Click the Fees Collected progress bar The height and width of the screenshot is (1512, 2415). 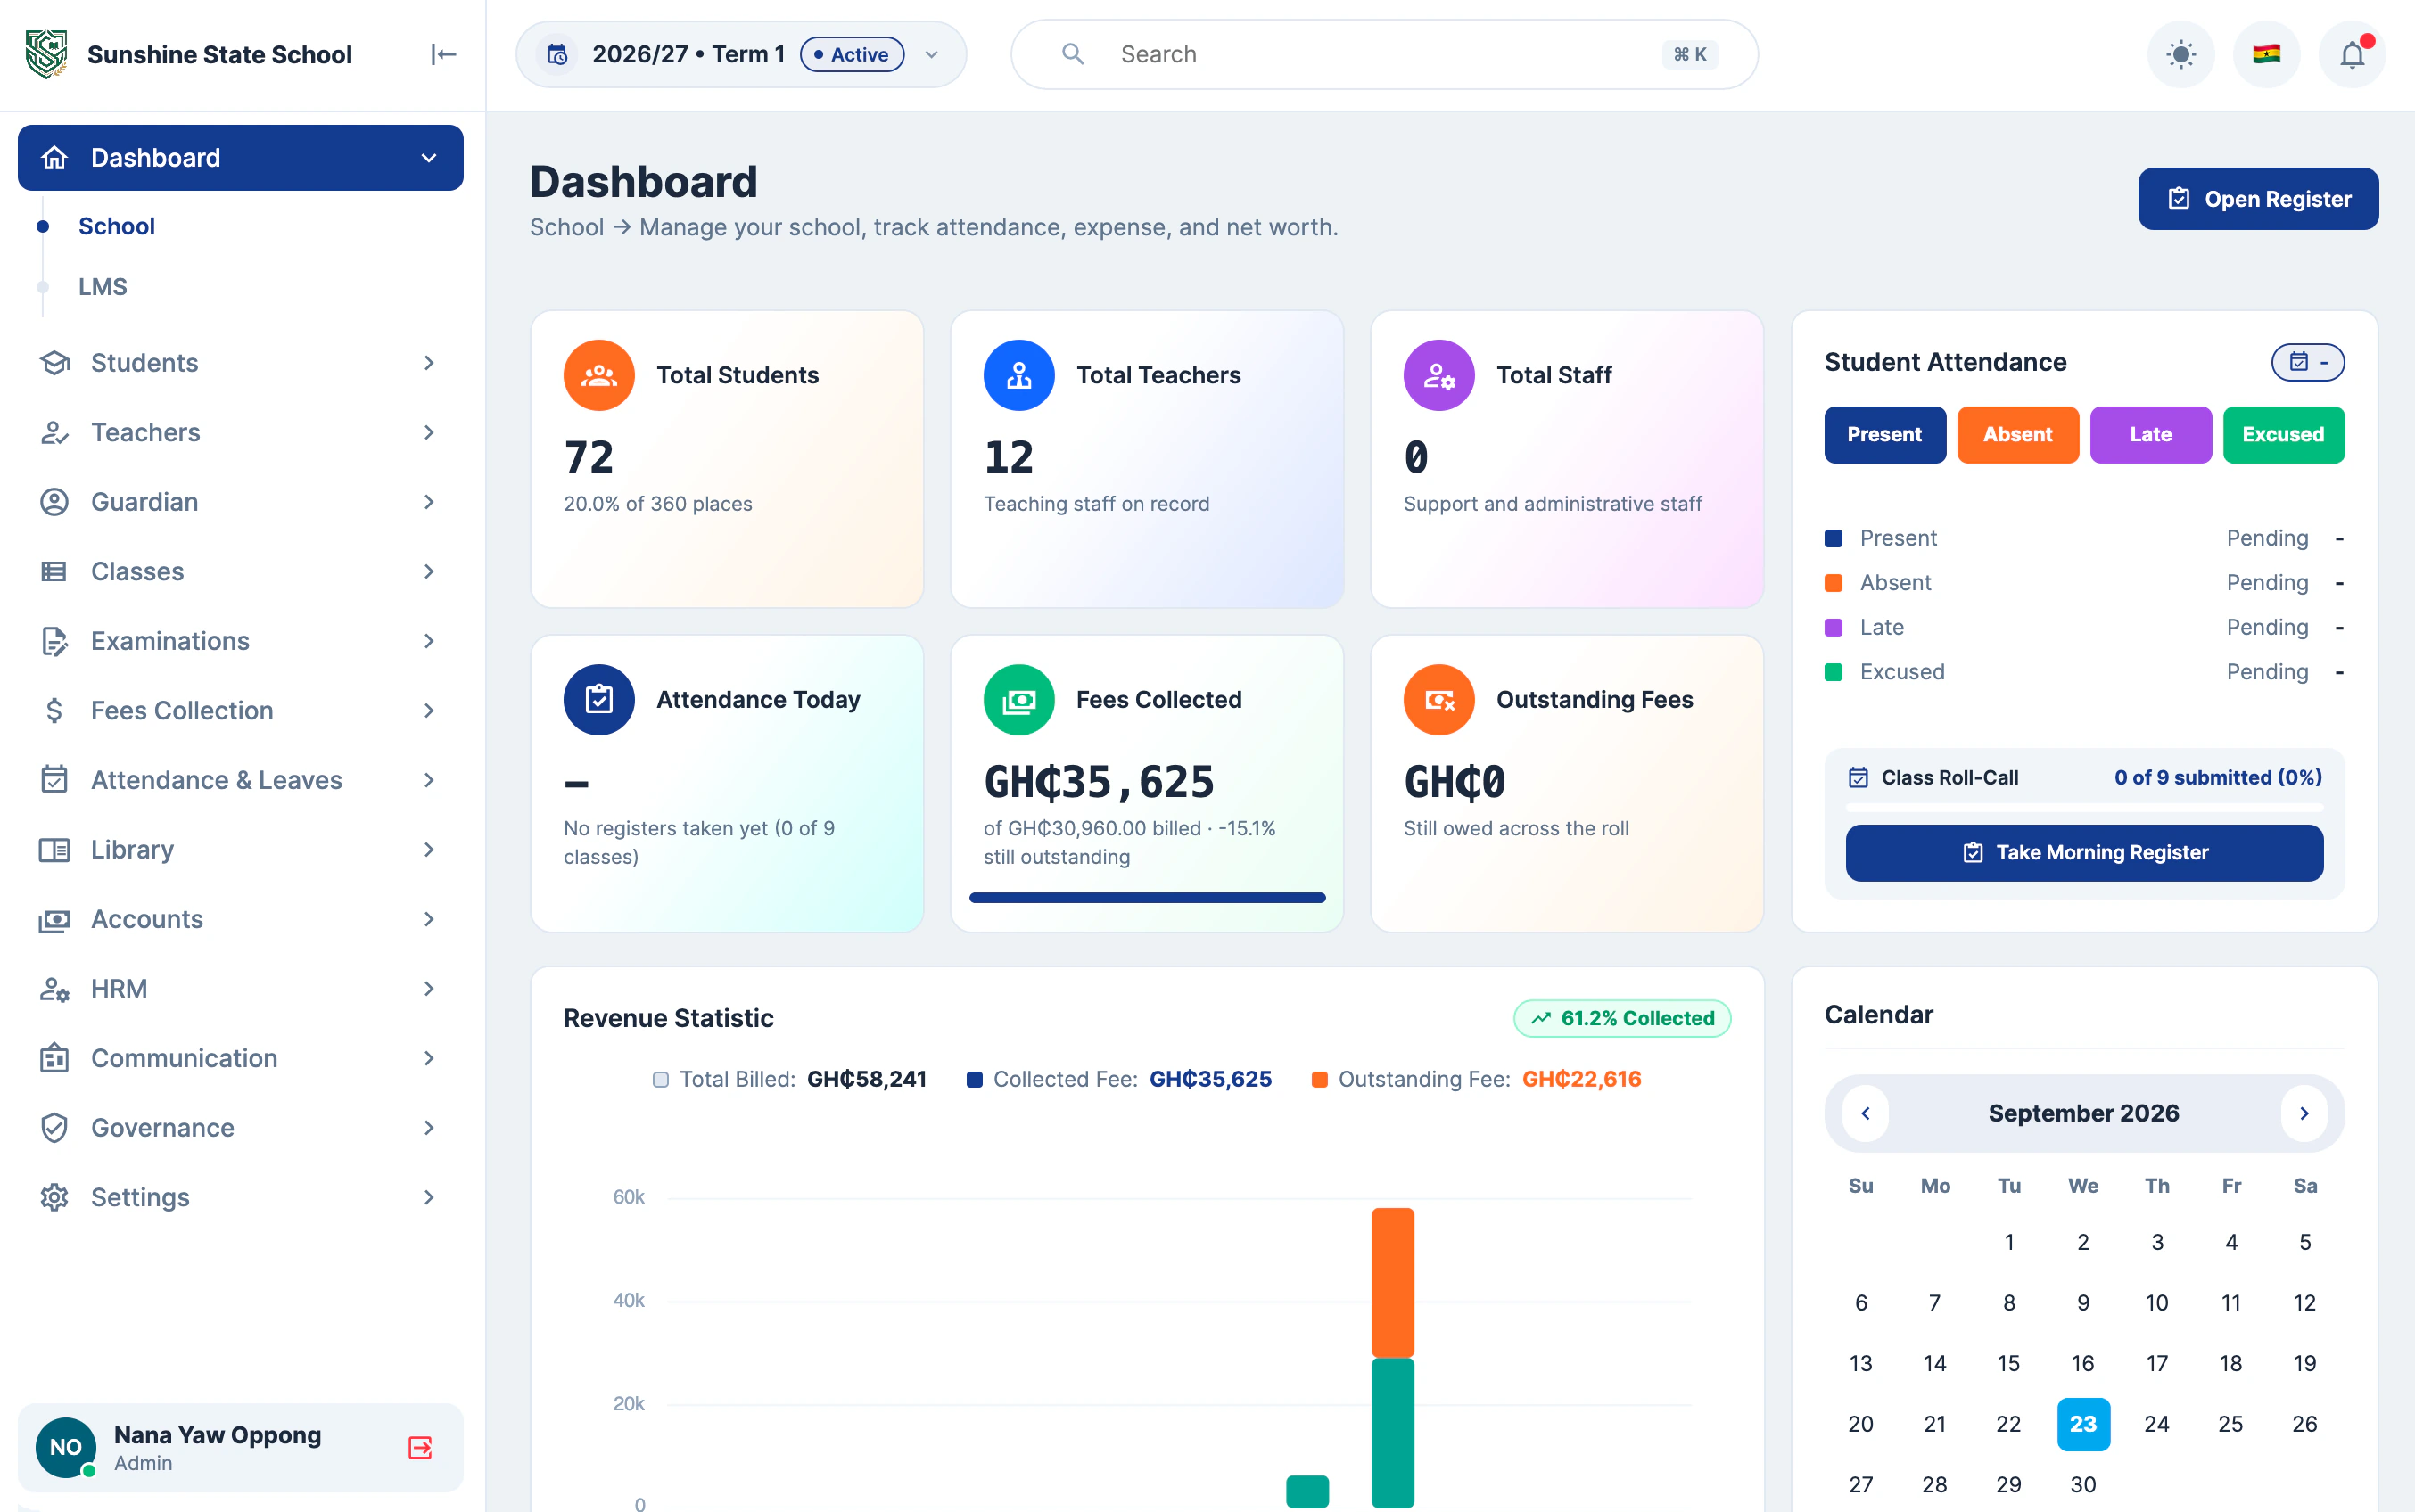(x=1147, y=898)
